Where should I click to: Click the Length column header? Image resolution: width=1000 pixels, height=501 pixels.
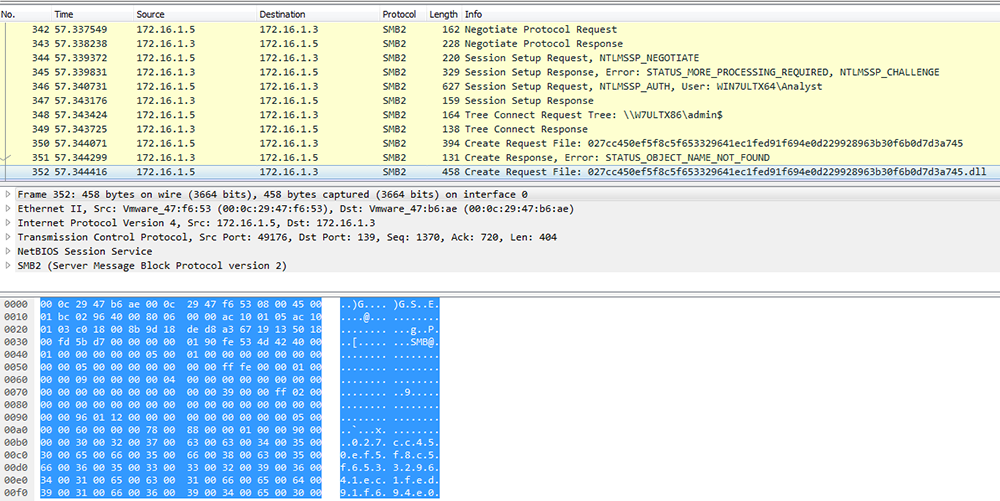point(443,14)
